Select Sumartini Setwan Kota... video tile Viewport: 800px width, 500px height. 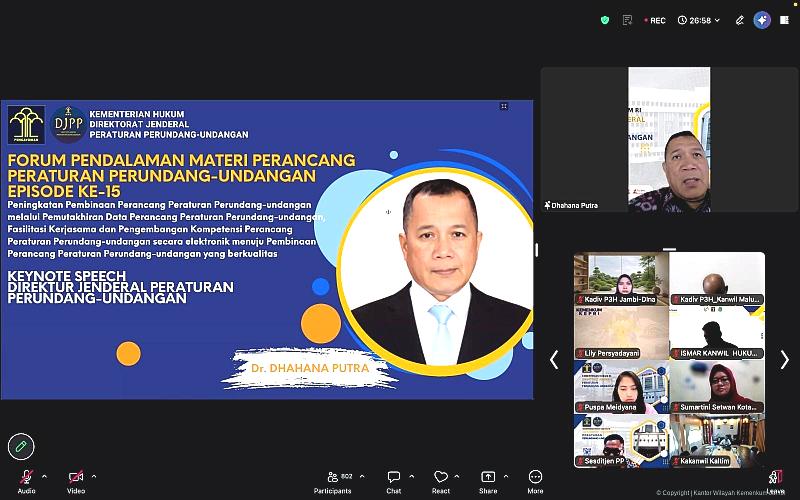(717, 387)
